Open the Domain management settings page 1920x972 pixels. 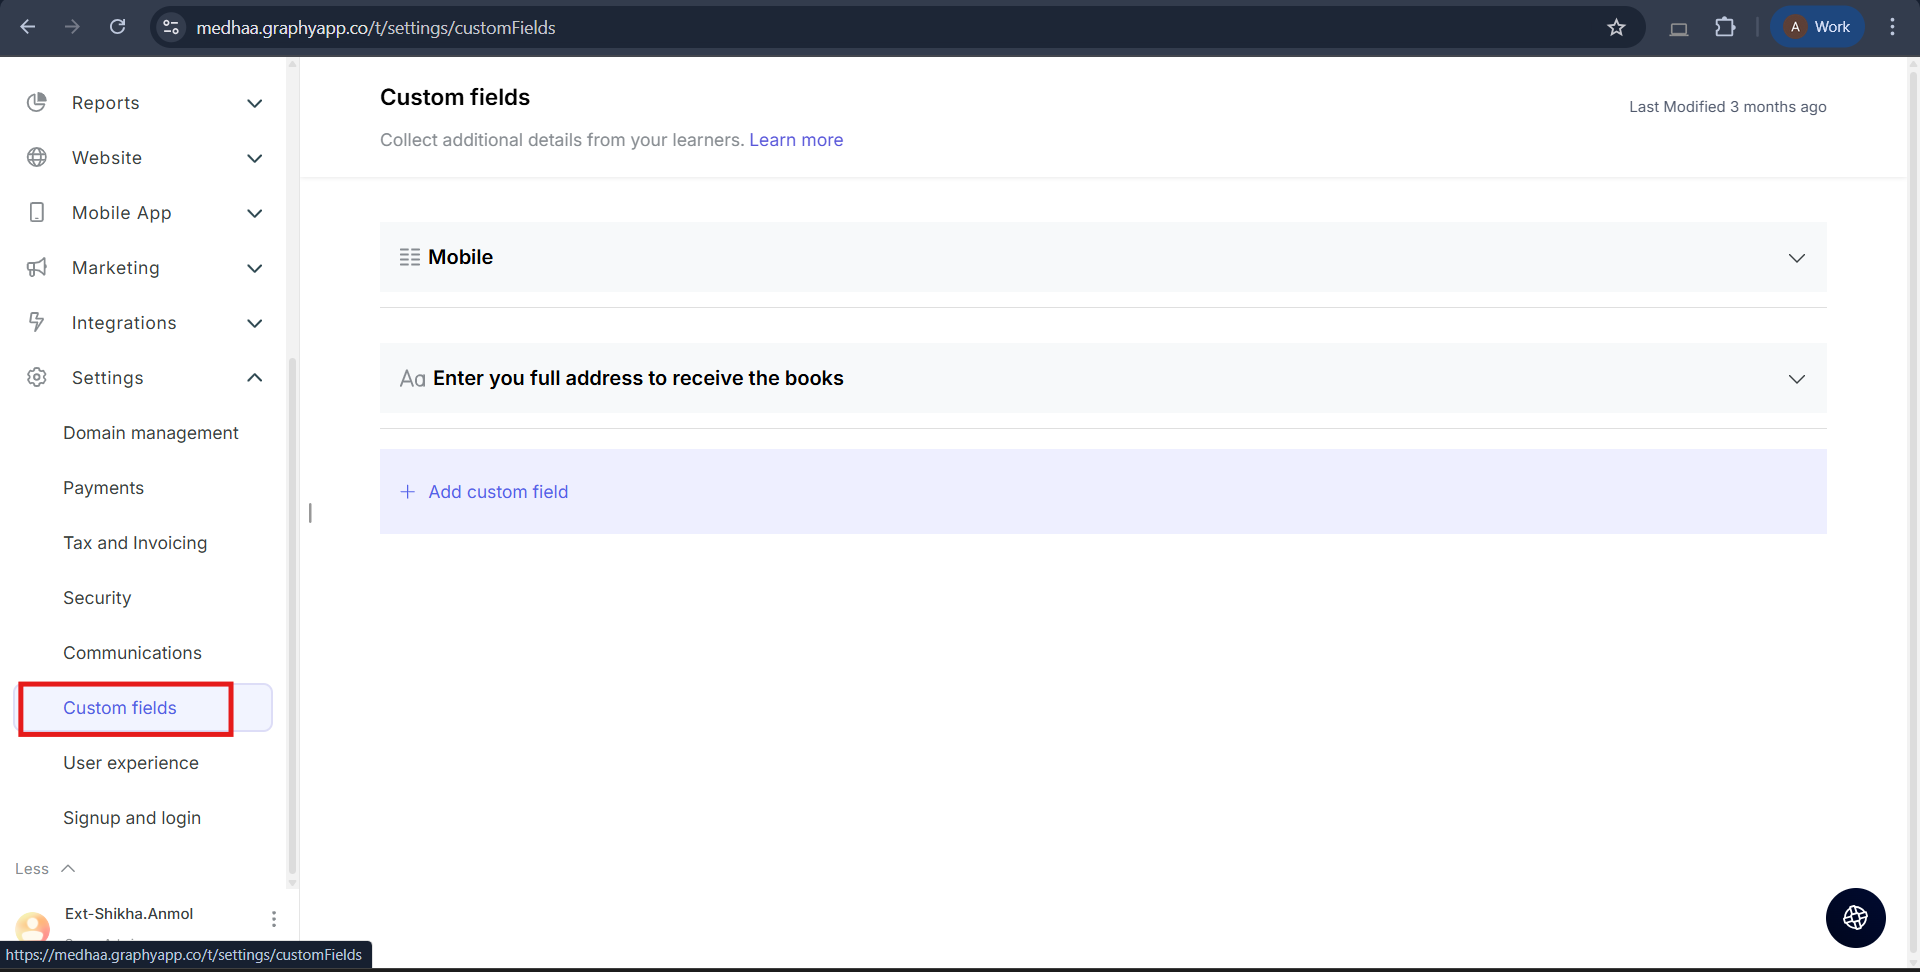tap(151, 433)
